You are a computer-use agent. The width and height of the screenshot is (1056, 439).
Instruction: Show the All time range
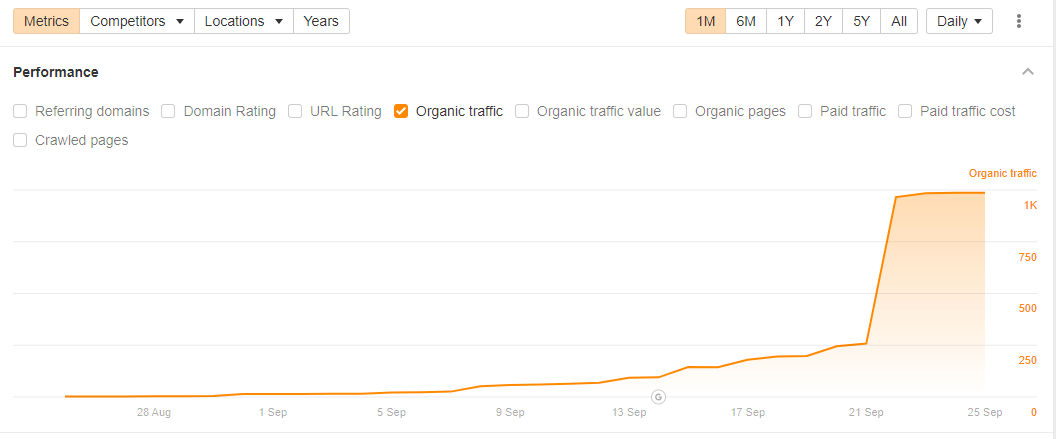(x=899, y=21)
